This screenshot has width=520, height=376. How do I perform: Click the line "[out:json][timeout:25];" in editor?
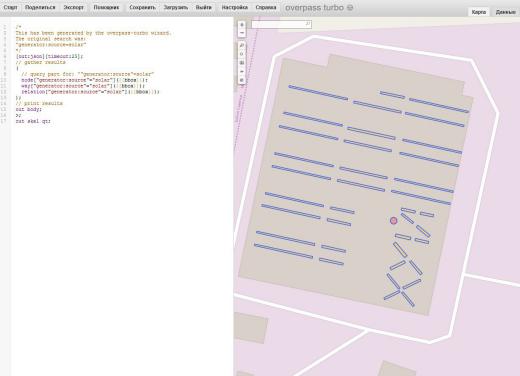(x=49, y=56)
